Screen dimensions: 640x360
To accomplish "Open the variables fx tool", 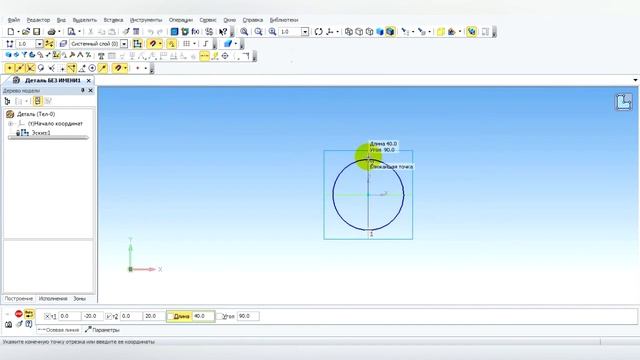I will pos(196,31).
